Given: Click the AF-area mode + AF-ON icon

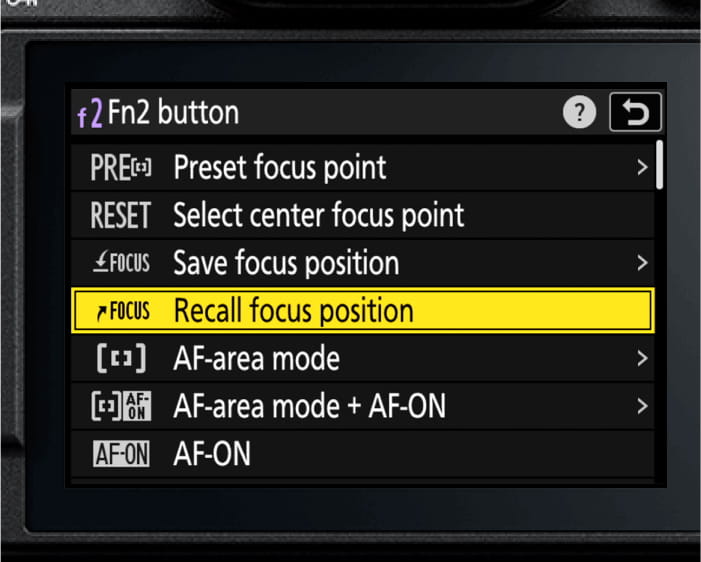Looking at the screenshot, I should 120,406.
